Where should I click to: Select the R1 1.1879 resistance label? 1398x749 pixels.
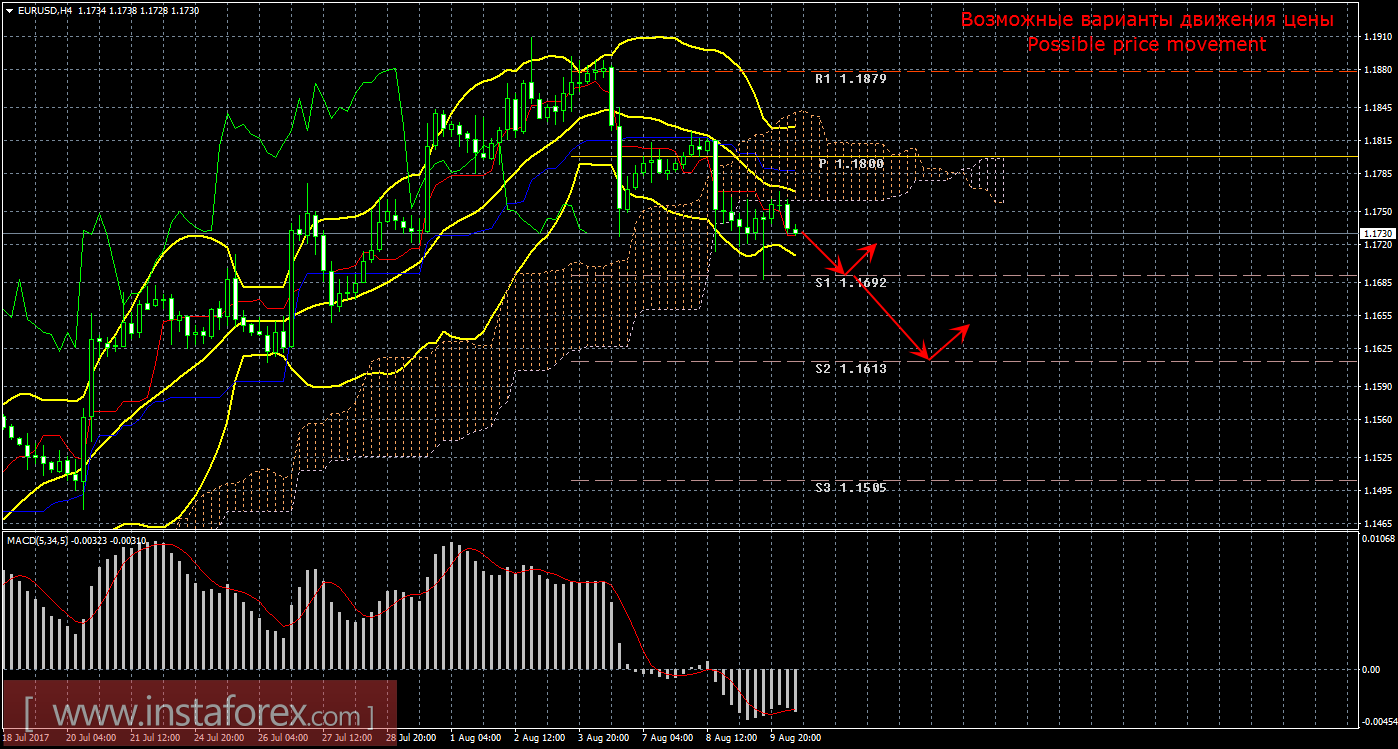point(850,78)
